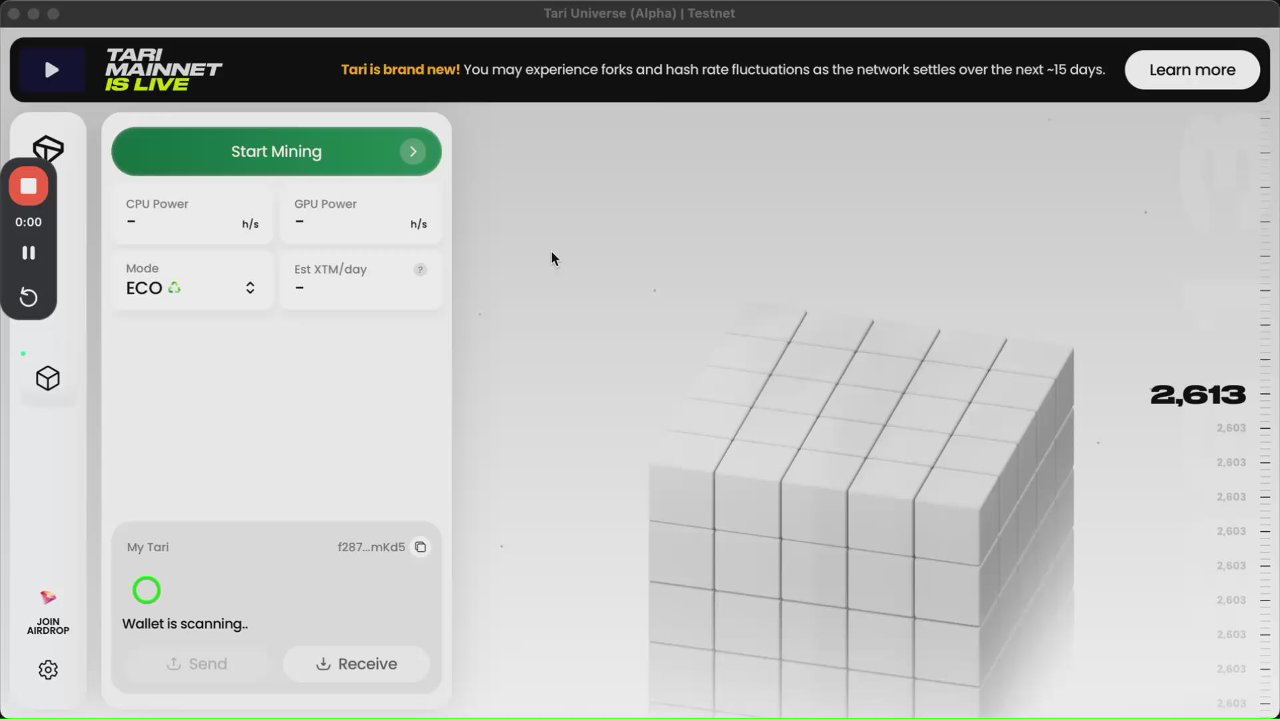Play the Tari Mainnet video thumbnail
This screenshot has width=1280, height=719.
(52, 70)
